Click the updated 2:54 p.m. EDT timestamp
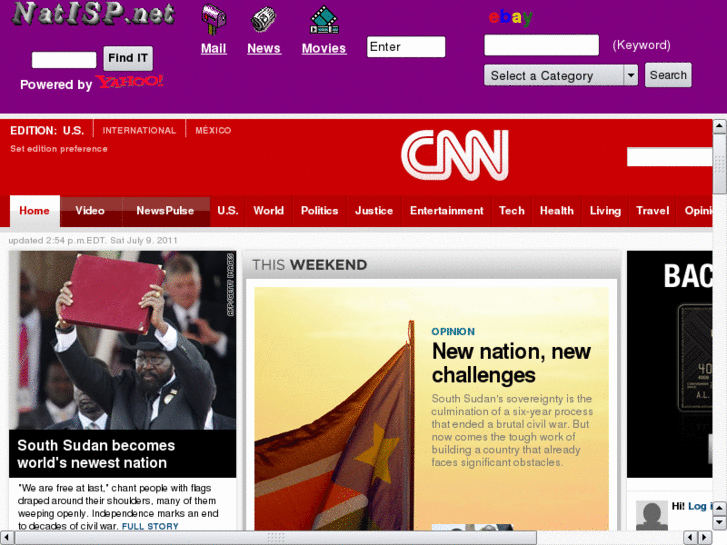Viewport: 727px width, 545px height. 93,240
